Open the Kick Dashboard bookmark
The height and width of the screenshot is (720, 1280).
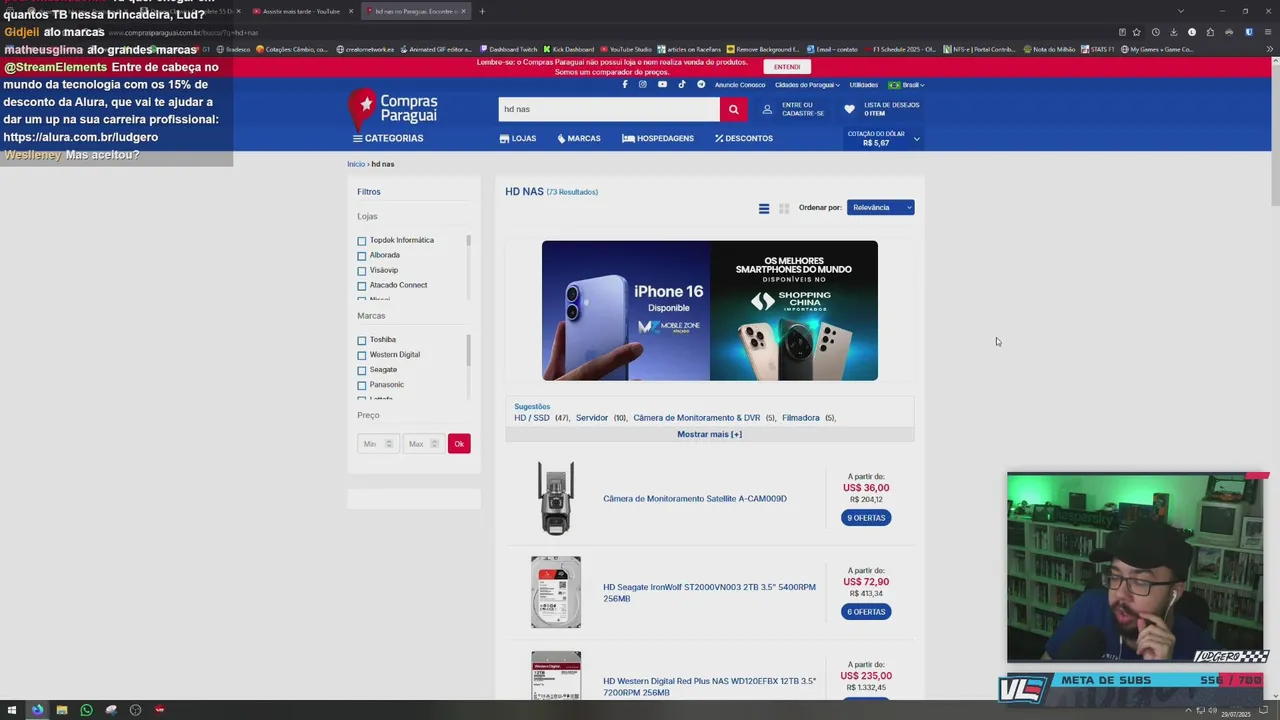click(x=569, y=49)
